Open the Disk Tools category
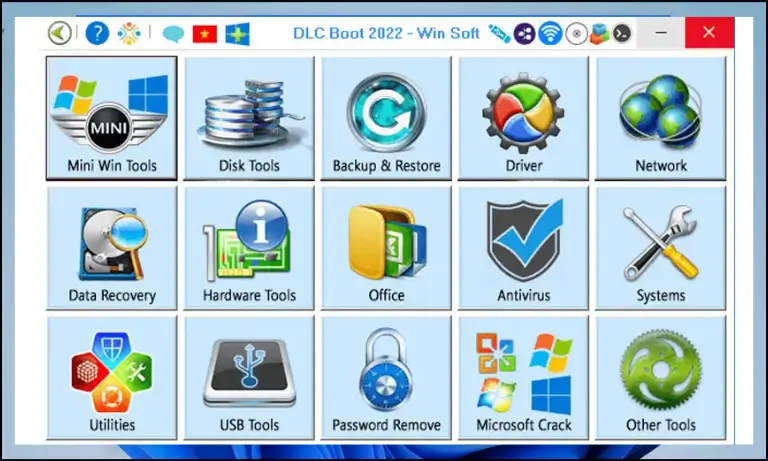This screenshot has width=768, height=461. coord(249,118)
